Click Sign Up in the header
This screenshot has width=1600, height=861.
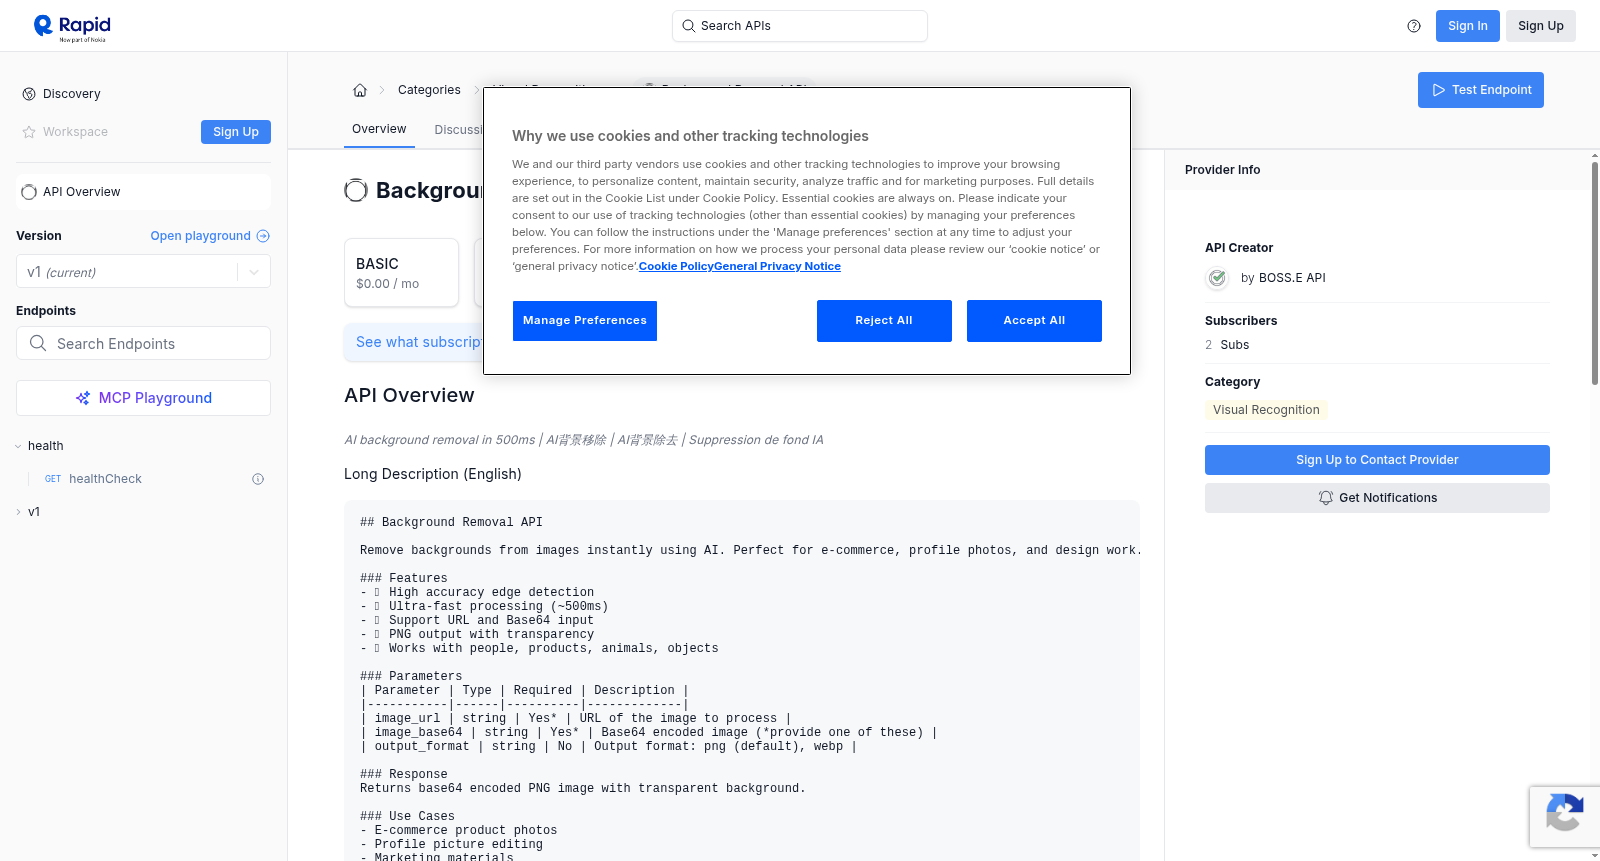(1541, 26)
